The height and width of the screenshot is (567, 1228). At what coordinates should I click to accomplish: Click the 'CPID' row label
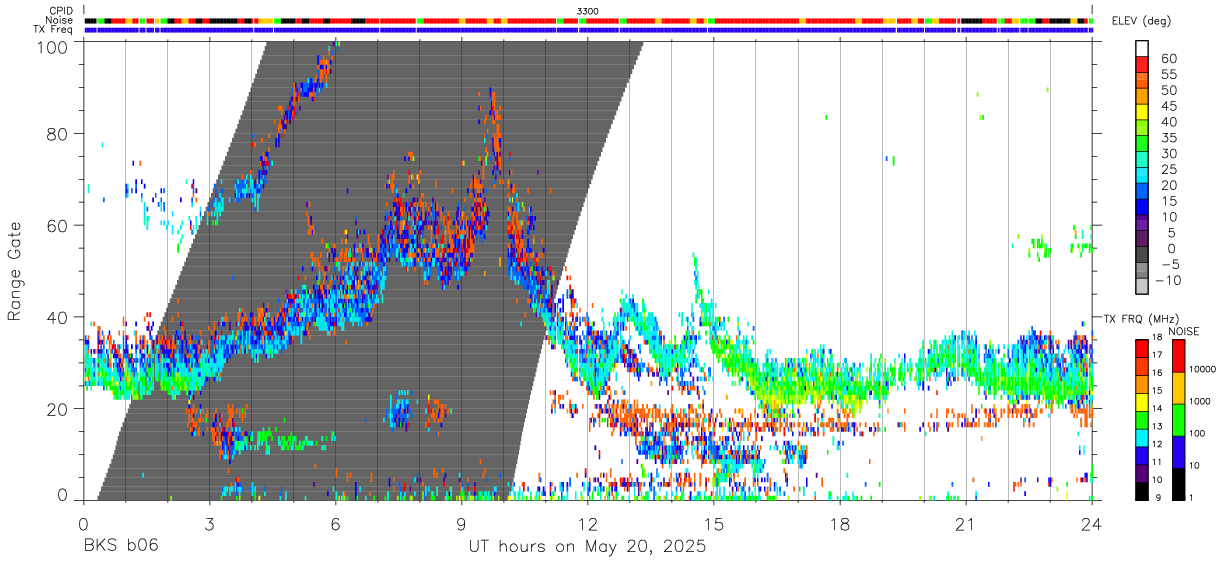[x=62, y=11]
